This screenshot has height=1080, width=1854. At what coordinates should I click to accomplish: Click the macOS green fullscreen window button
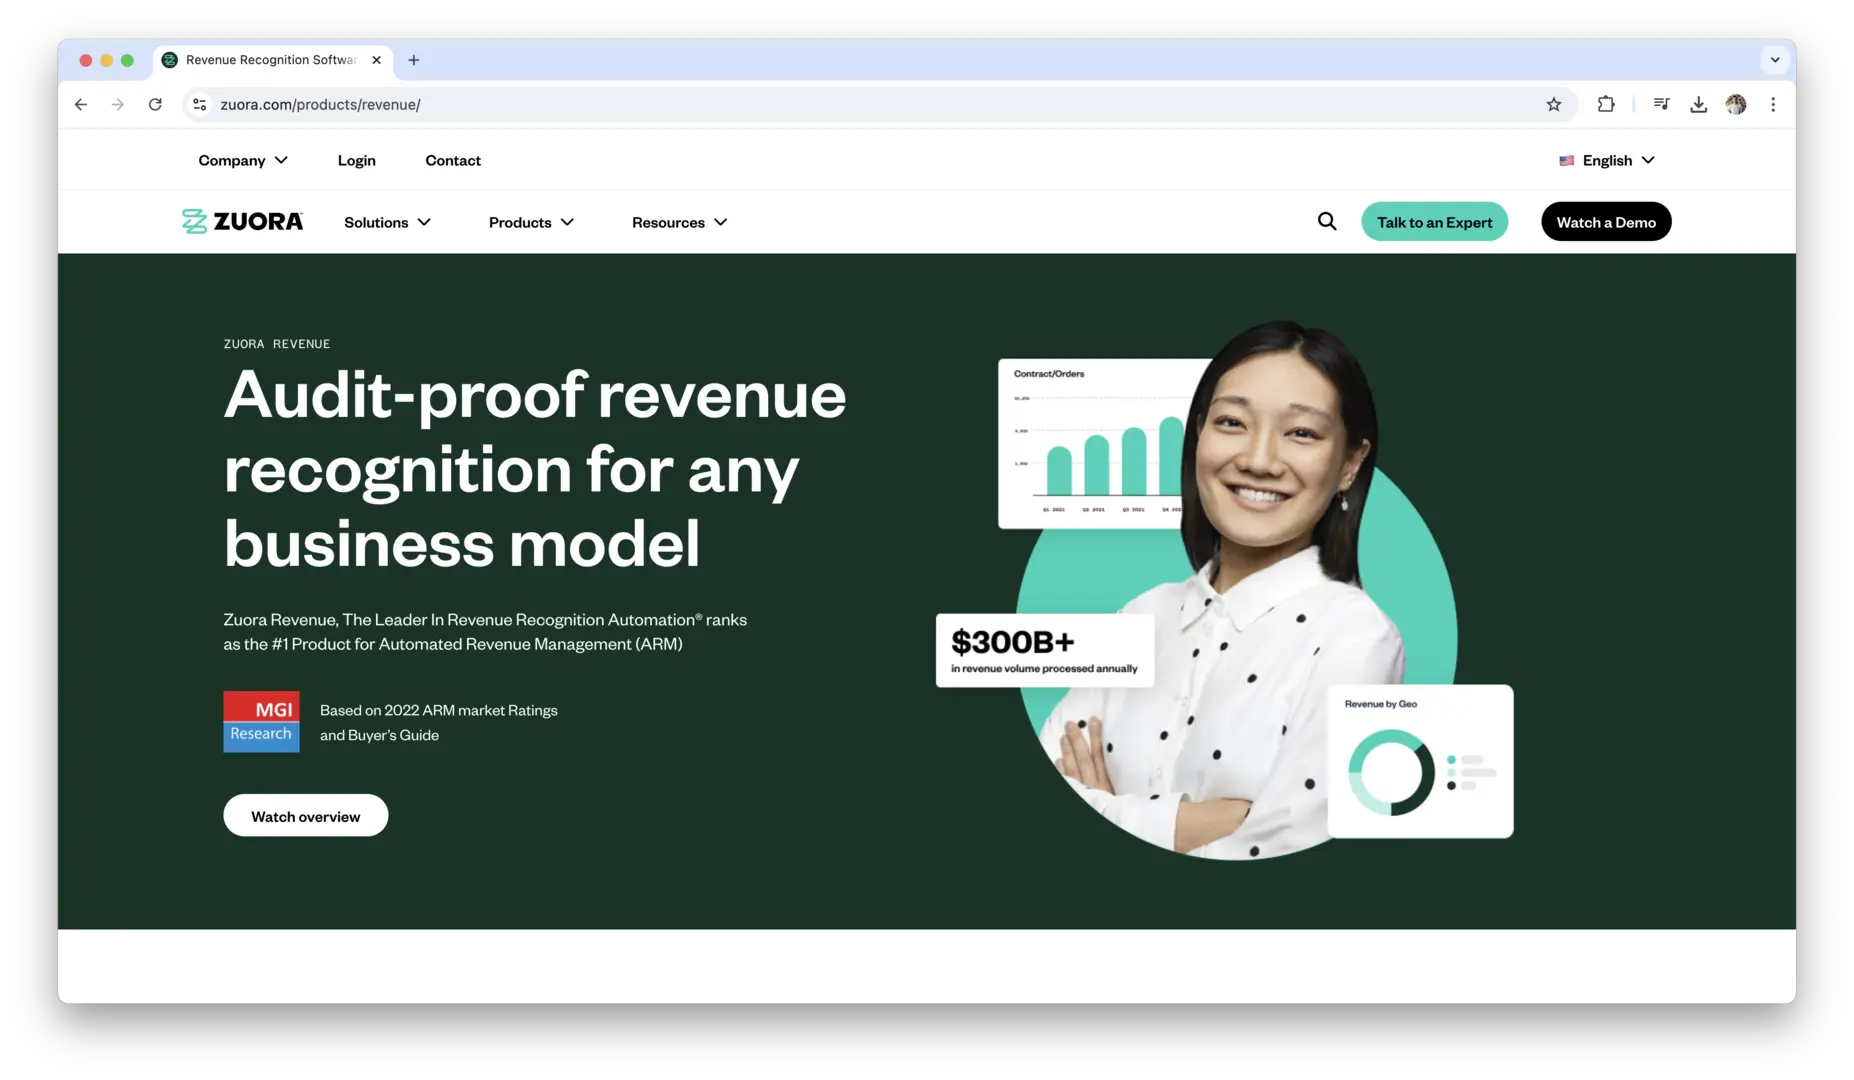pos(127,60)
